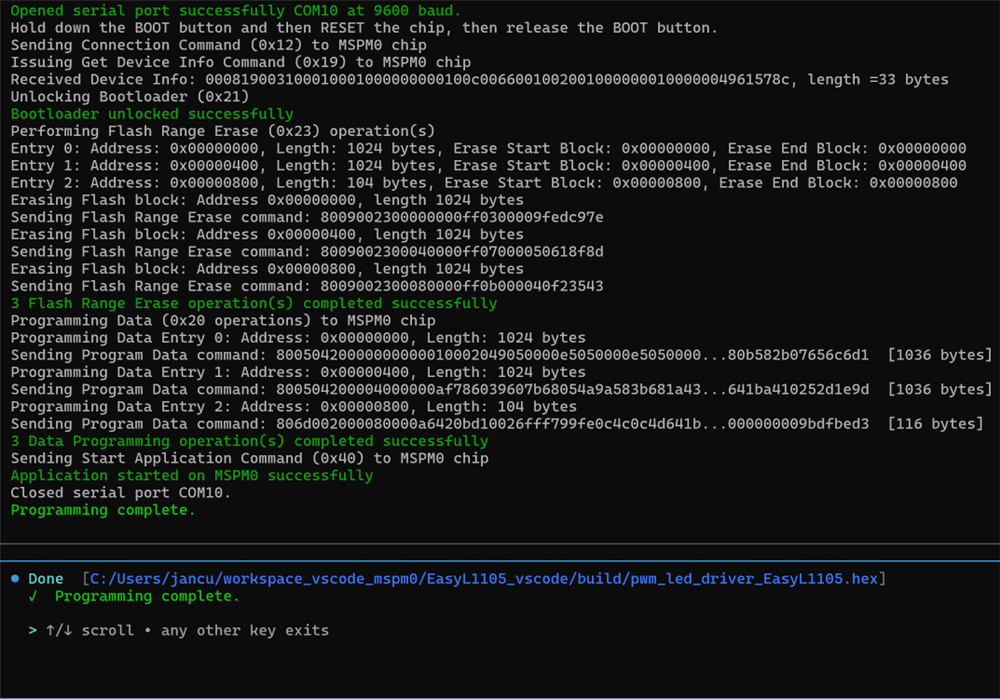Click the cyan prompt arrow before scroll hint
This screenshot has height=699, width=1000.
click(x=33, y=630)
